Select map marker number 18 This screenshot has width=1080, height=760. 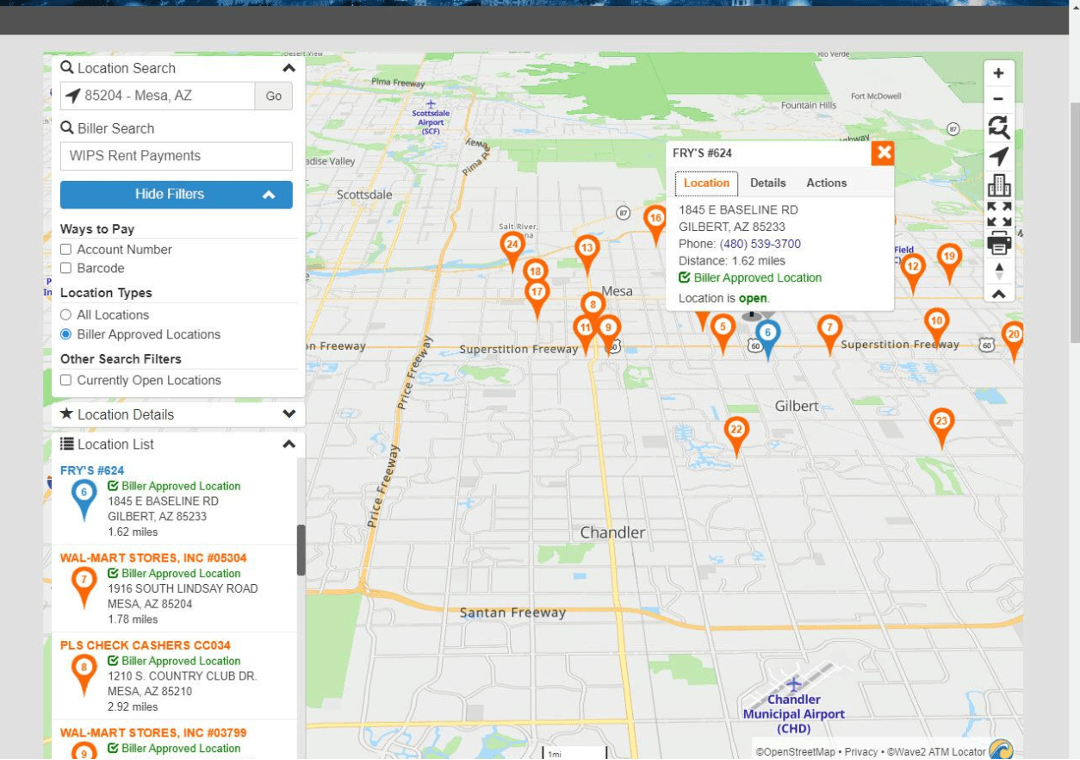point(535,271)
